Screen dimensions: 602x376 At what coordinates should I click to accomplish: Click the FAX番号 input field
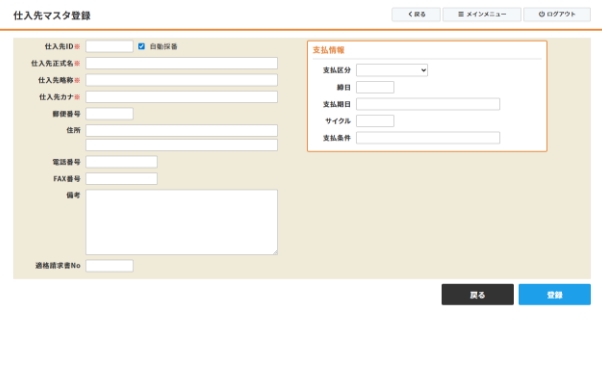tap(121, 179)
